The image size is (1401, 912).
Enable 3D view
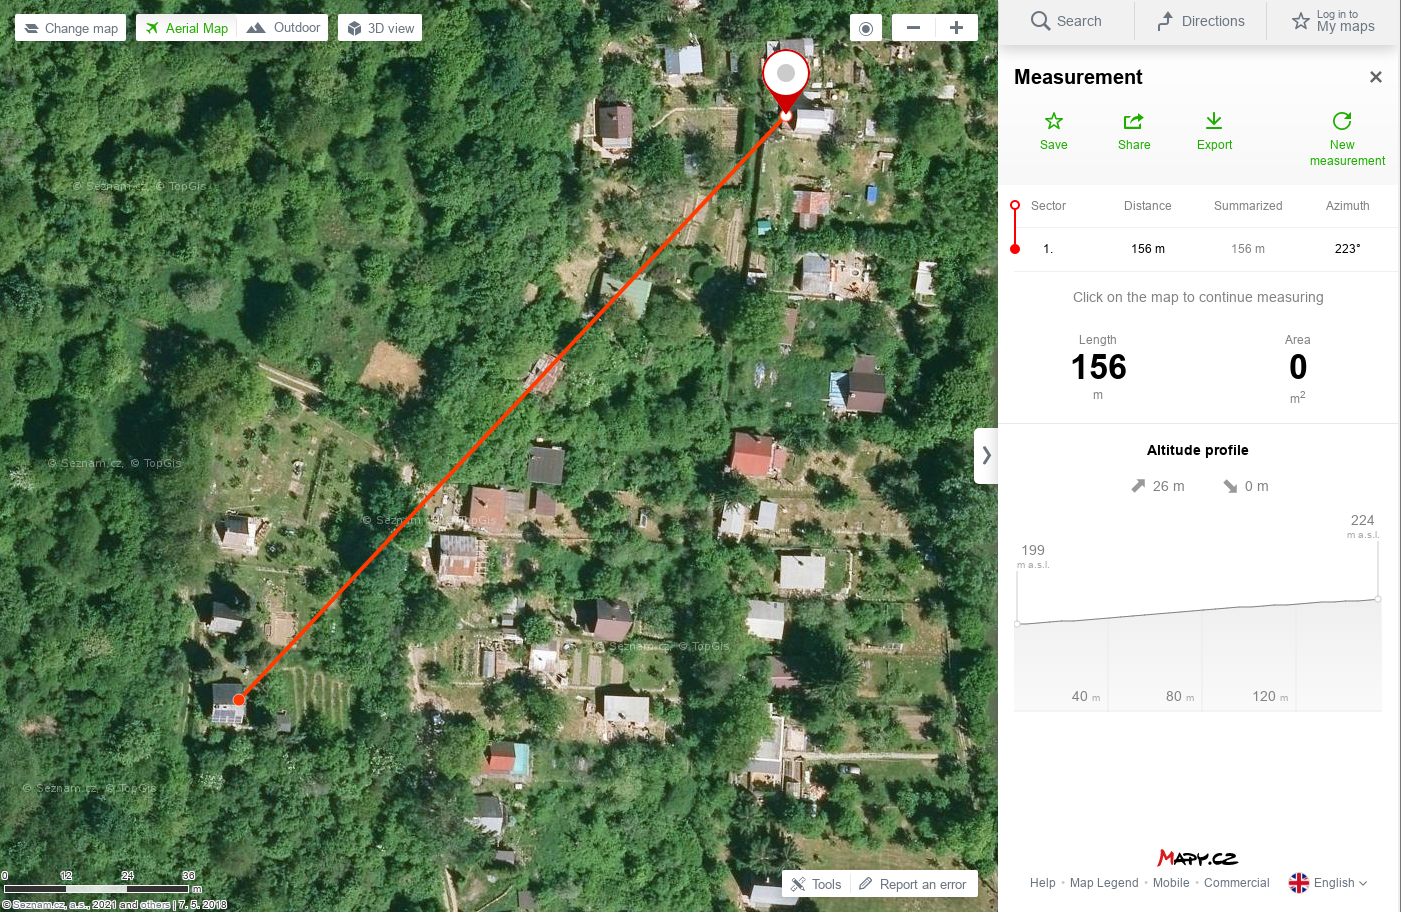pos(380,28)
